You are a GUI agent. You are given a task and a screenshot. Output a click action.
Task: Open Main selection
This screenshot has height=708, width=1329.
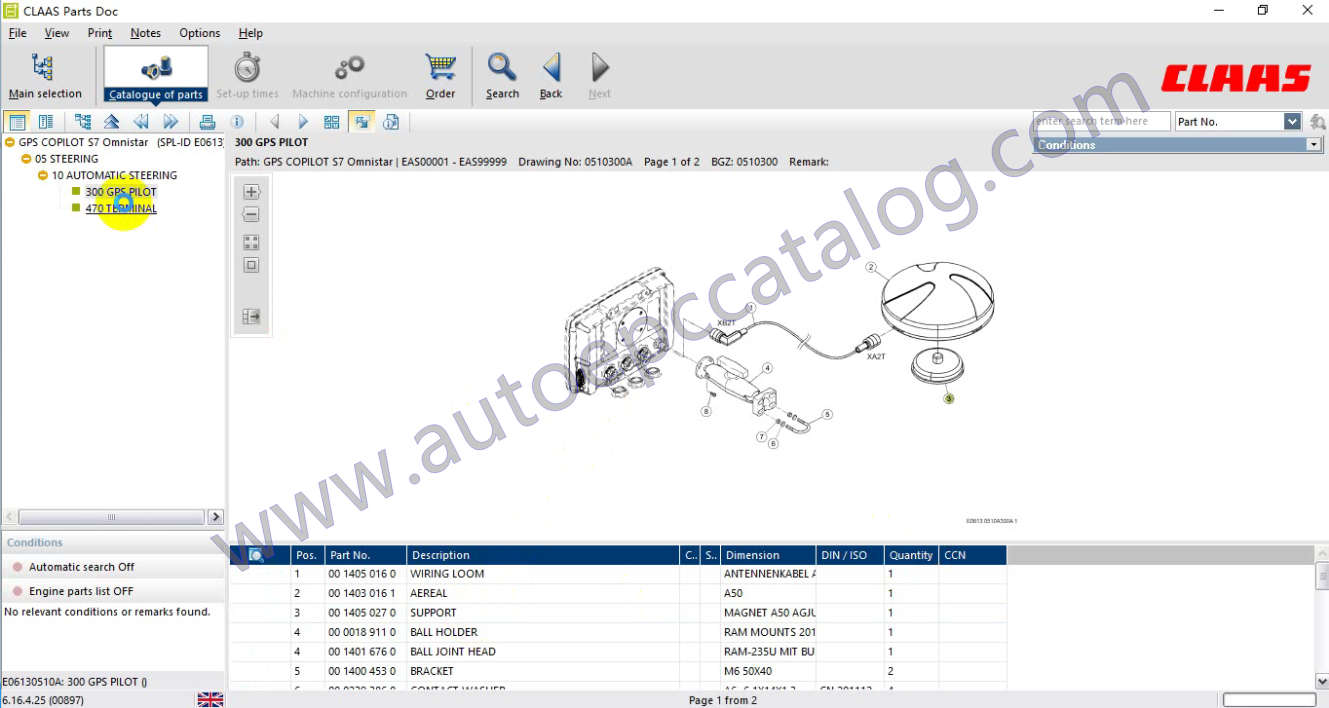pyautogui.click(x=45, y=76)
